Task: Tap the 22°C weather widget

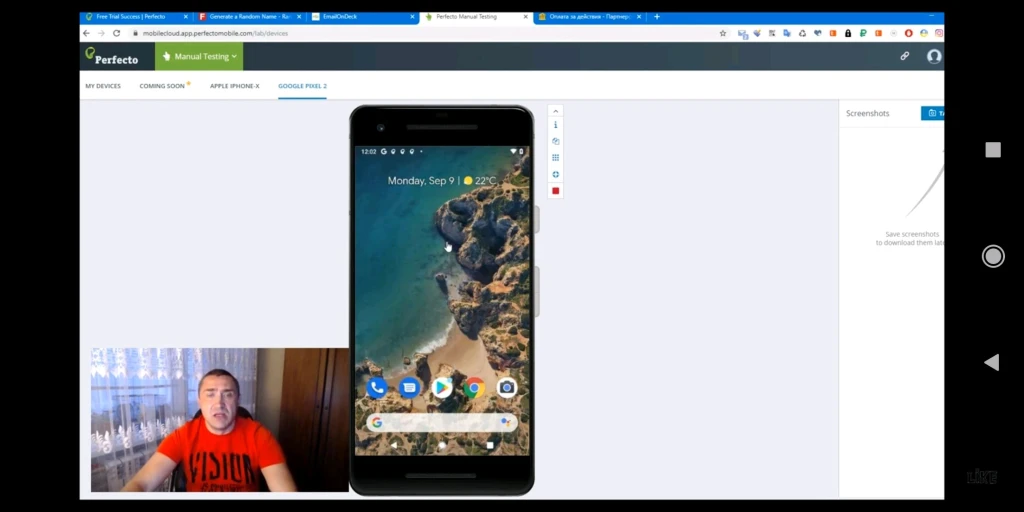Action: pos(479,181)
